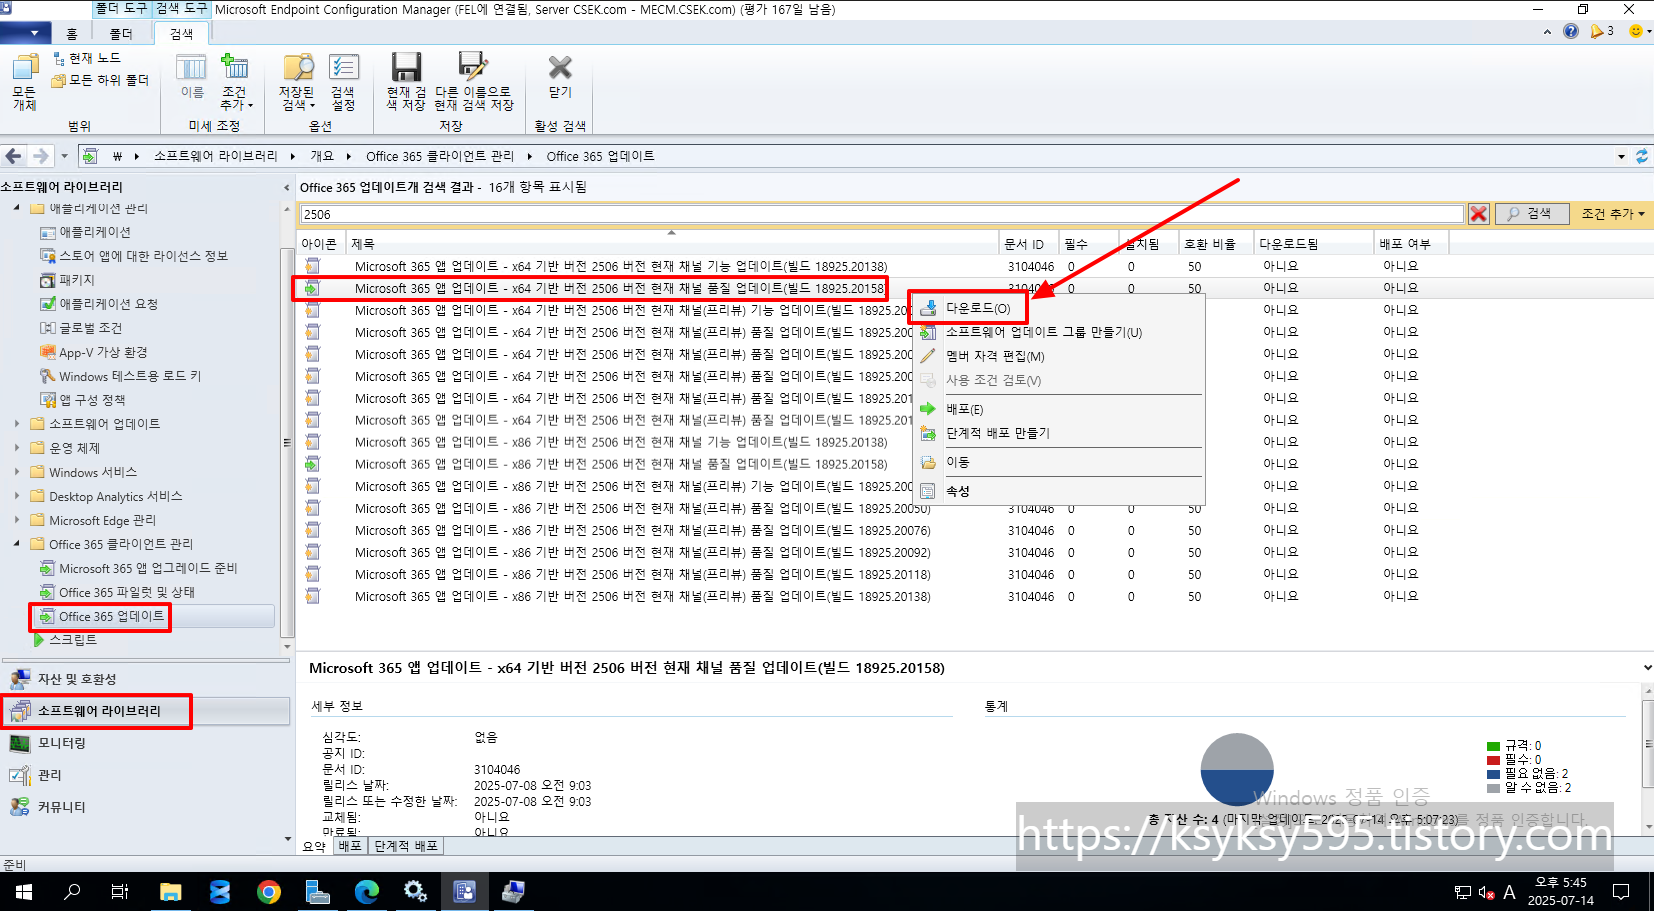
Task: Choose 단계적 배포 만들기 menu item
Action: (998, 433)
